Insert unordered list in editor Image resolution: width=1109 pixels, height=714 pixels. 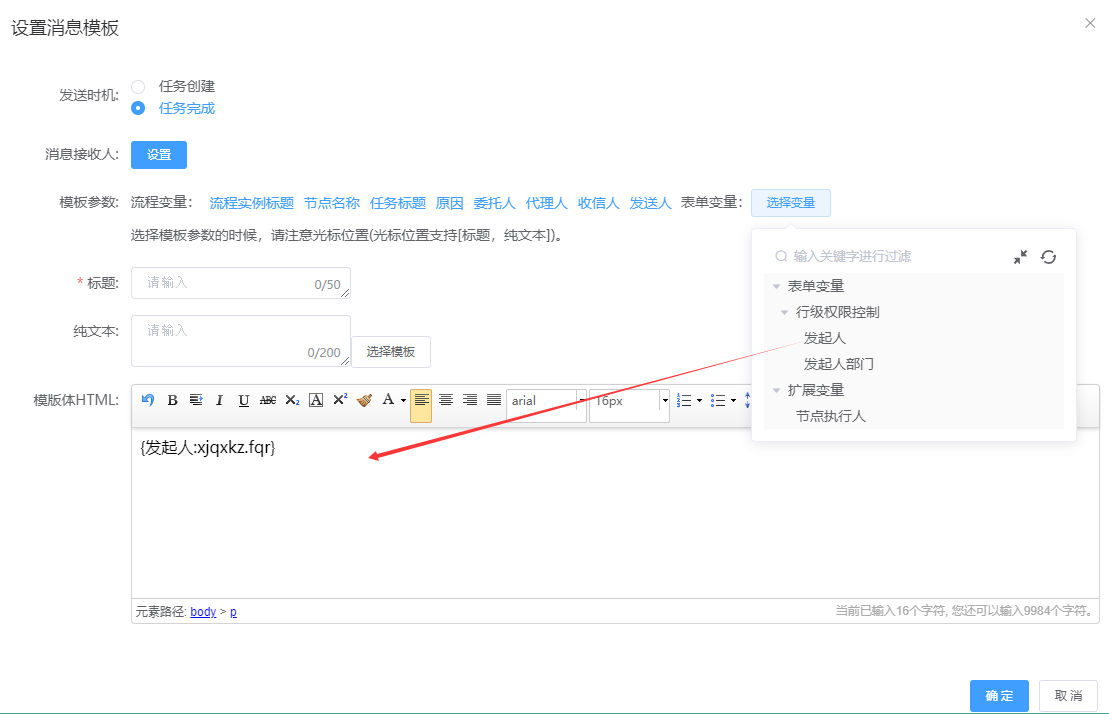718,400
